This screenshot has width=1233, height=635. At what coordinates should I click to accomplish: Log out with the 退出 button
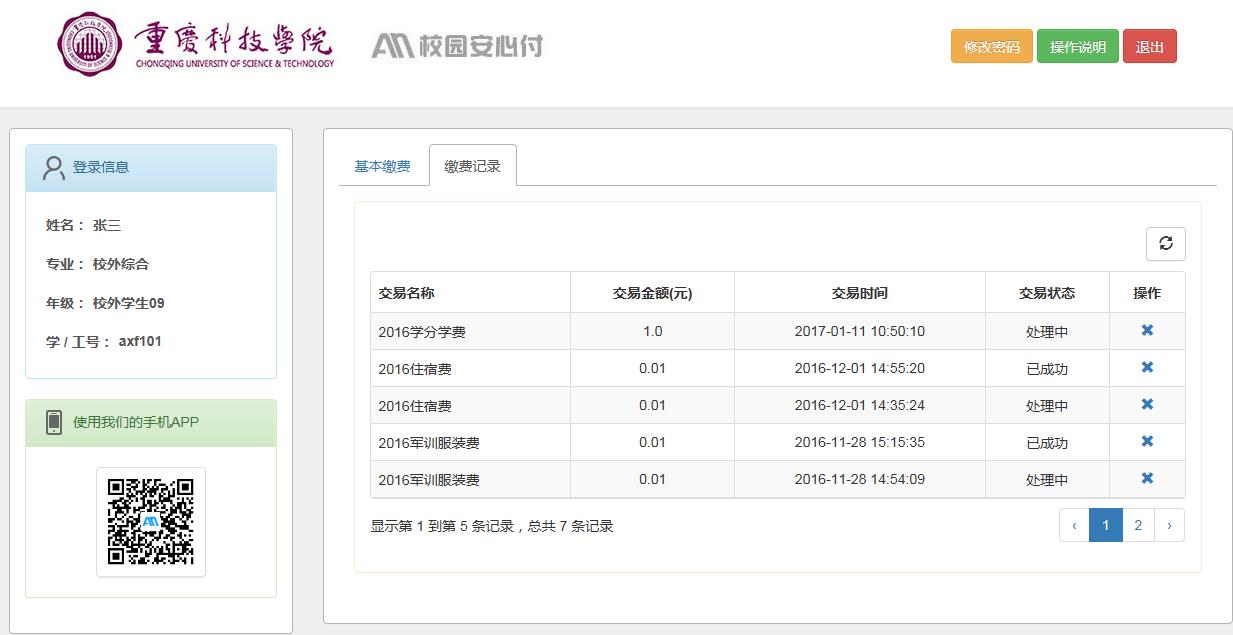click(x=1149, y=47)
